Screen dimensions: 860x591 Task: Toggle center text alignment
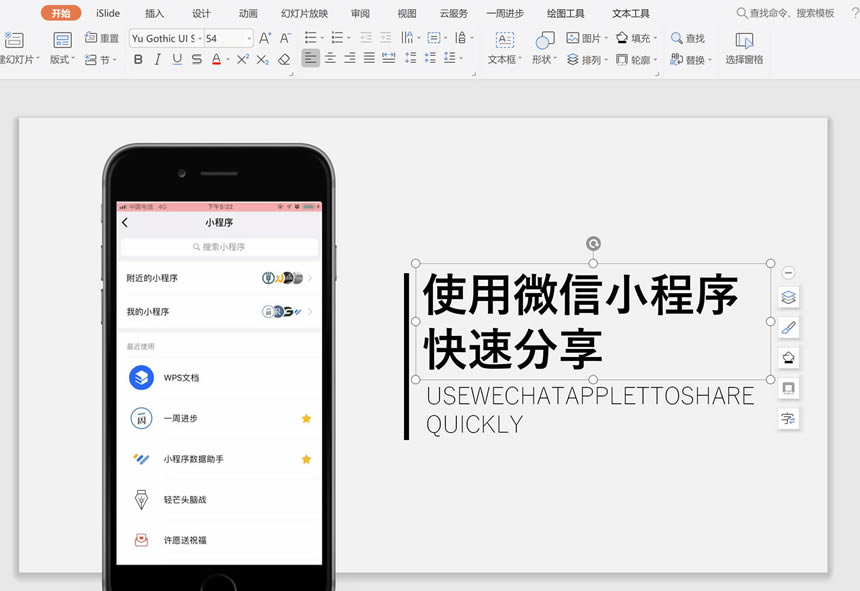pyautogui.click(x=330, y=58)
